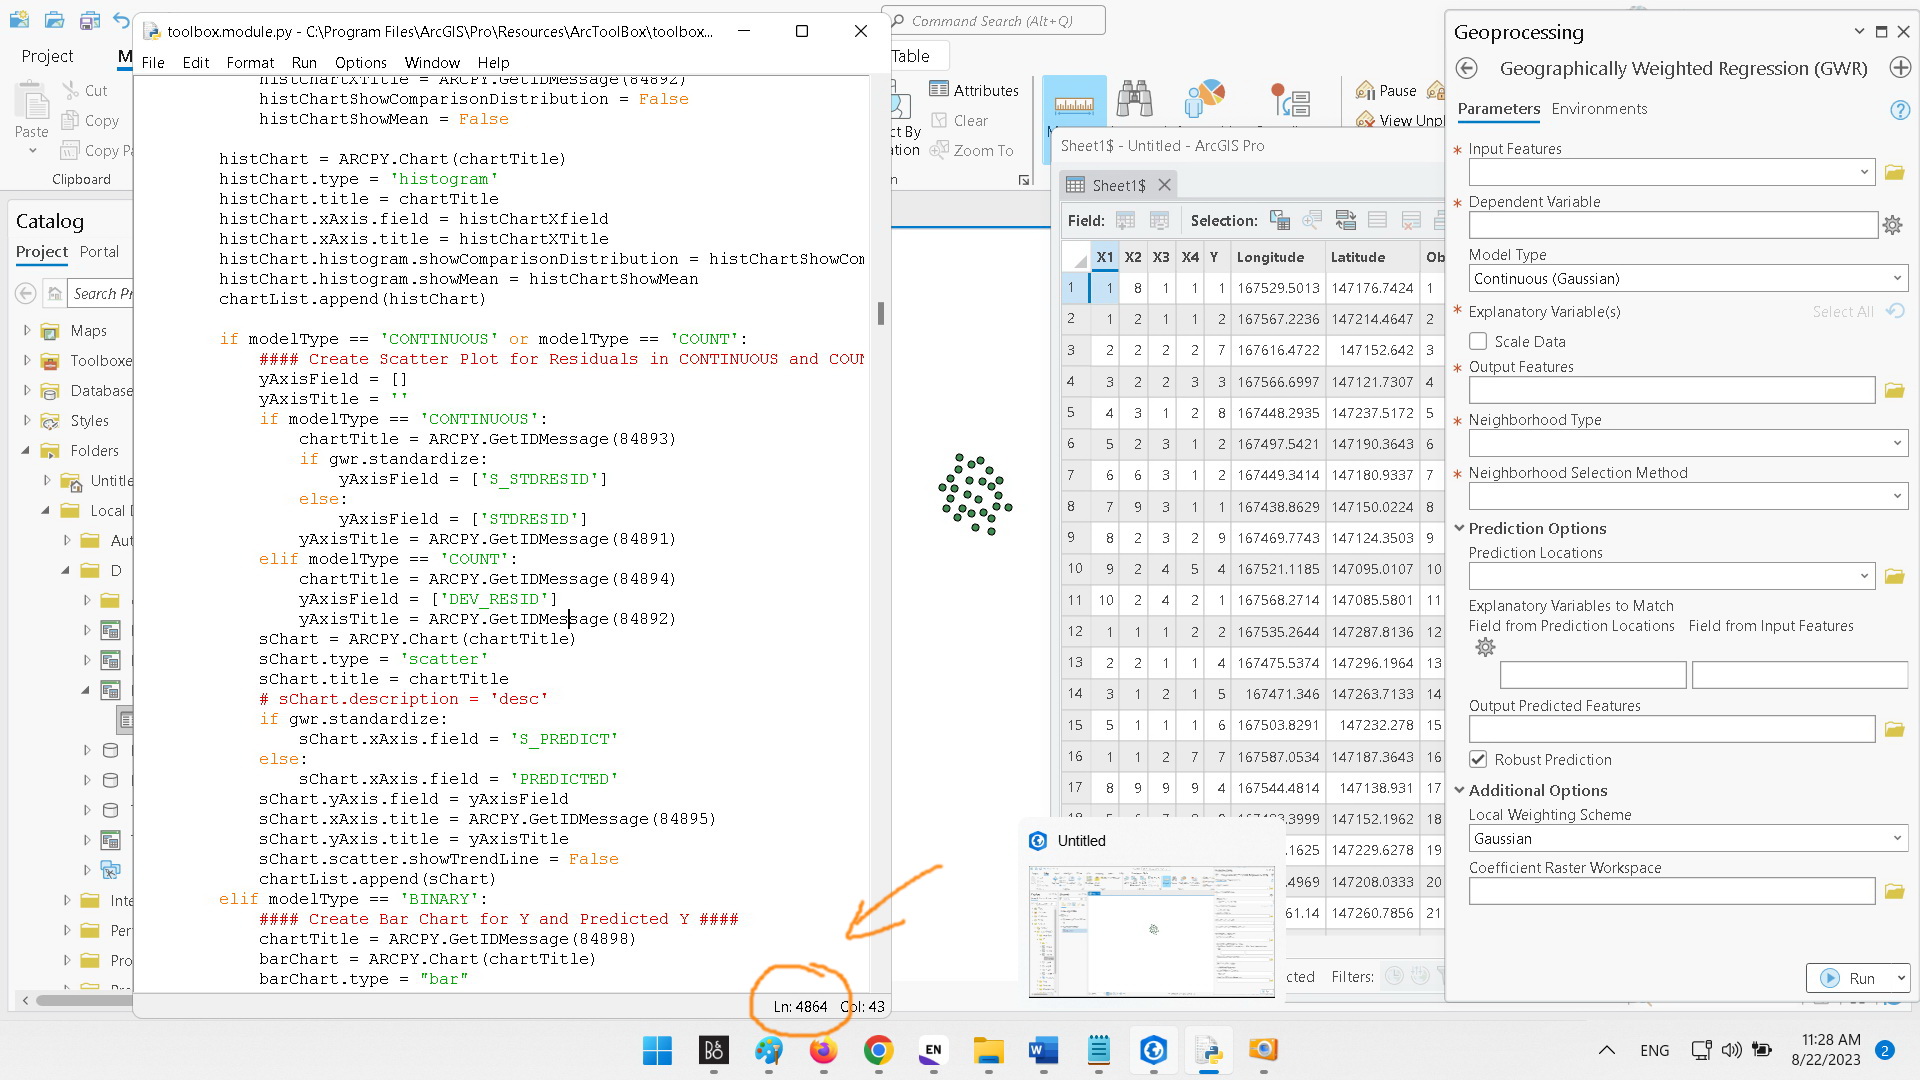Click the Add Field icon in table toolbar
Image resolution: width=1920 pixels, height=1080 pixels.
click(1126, 220)
